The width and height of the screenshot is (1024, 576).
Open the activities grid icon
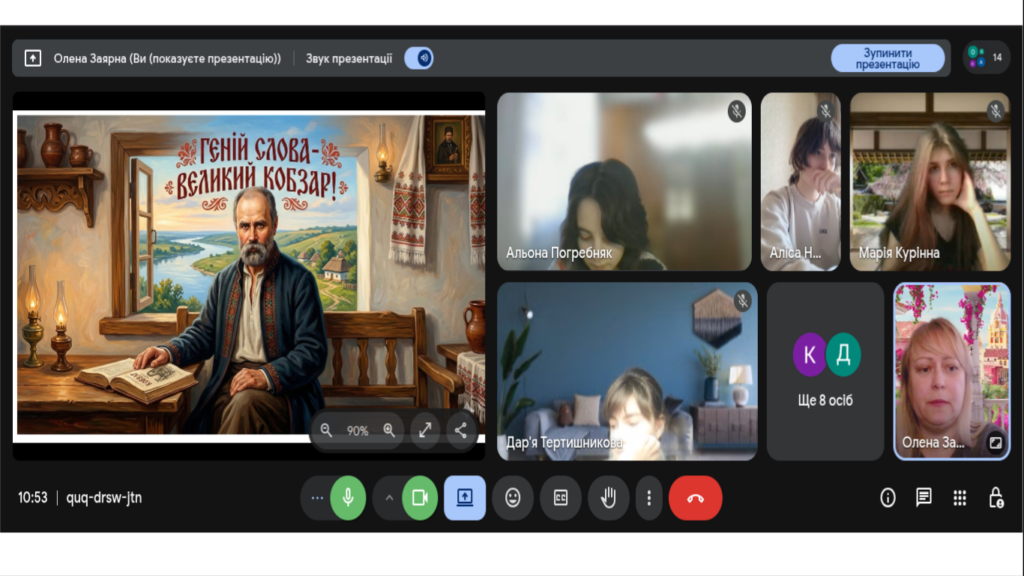[x=960, y=498]
